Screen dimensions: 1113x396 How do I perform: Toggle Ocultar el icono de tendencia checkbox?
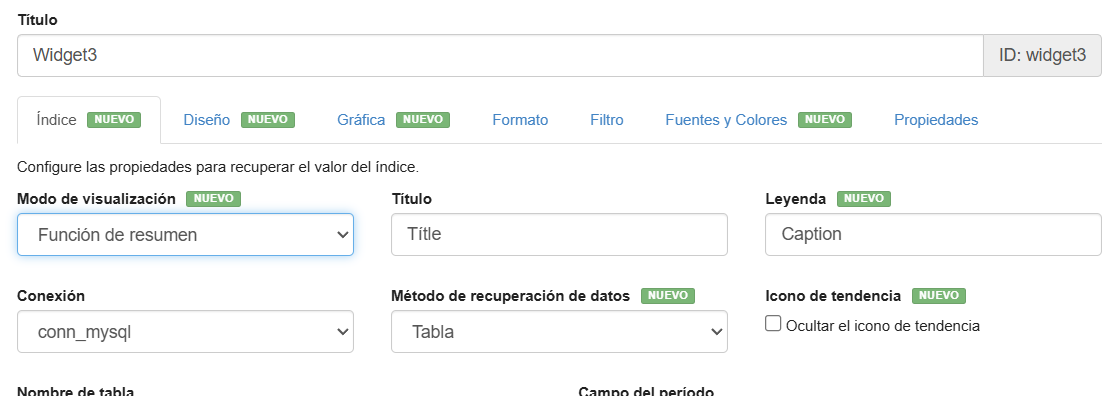[x=773, y=324]
